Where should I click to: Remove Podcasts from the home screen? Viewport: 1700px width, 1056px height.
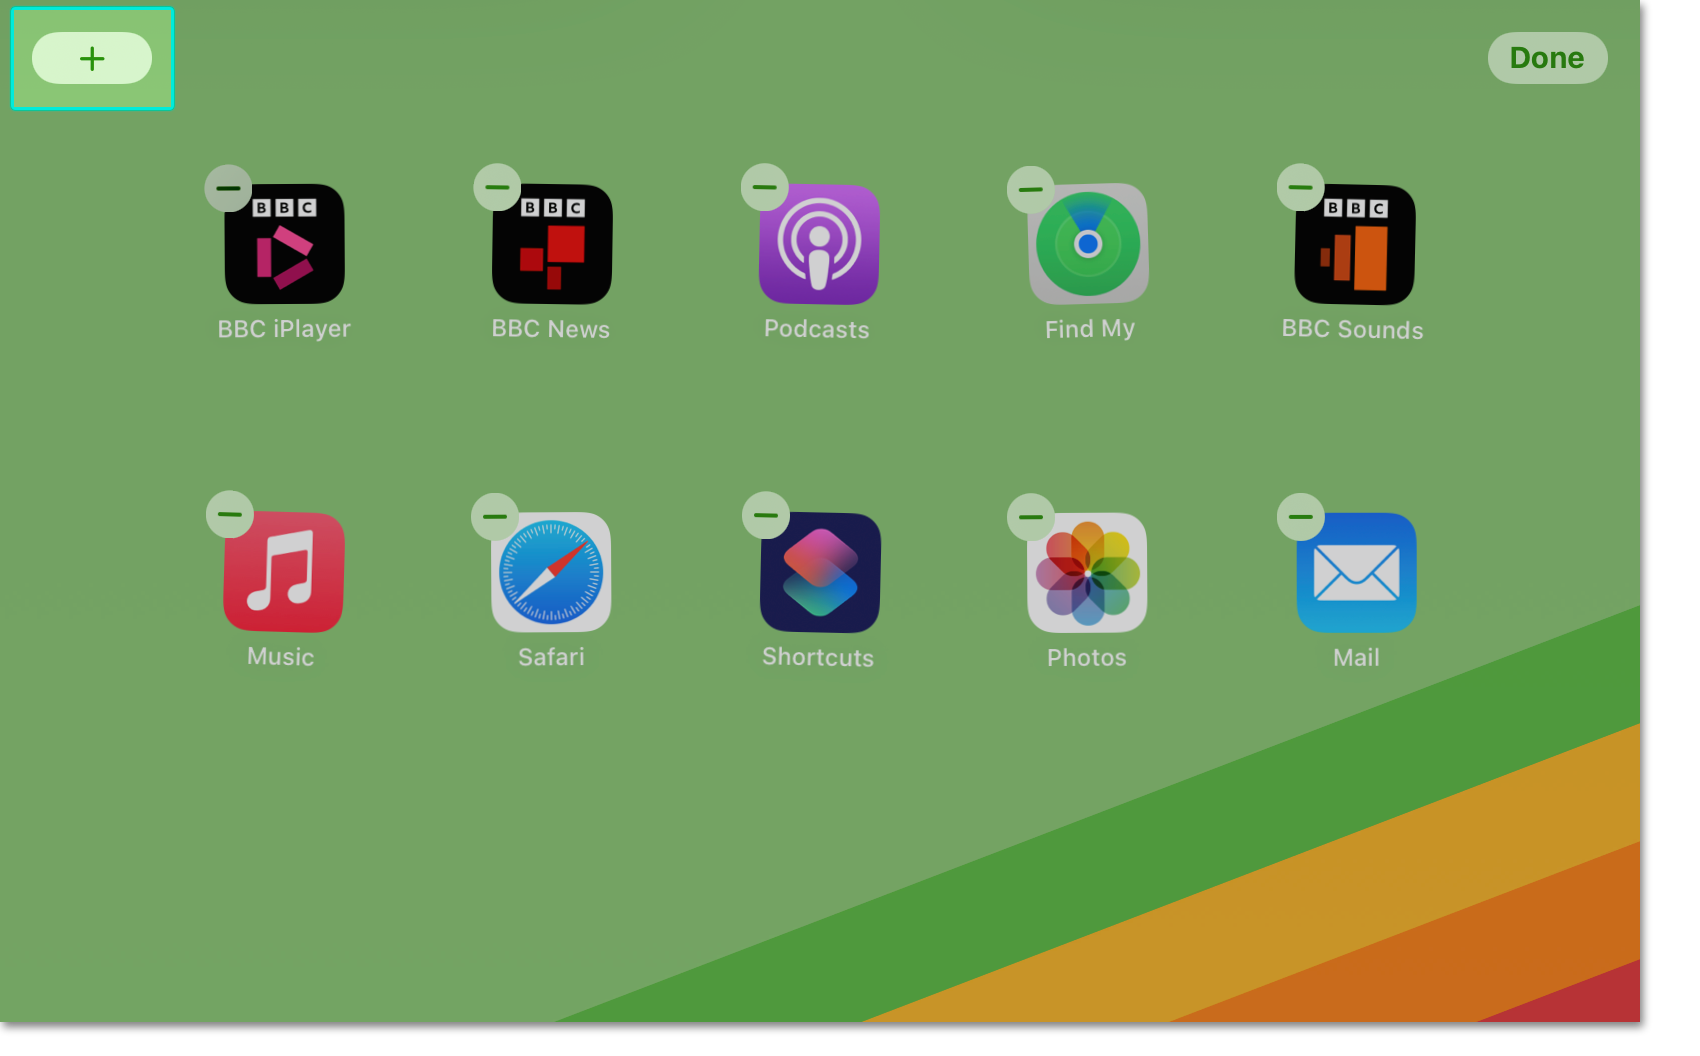(x=765, y=187)
